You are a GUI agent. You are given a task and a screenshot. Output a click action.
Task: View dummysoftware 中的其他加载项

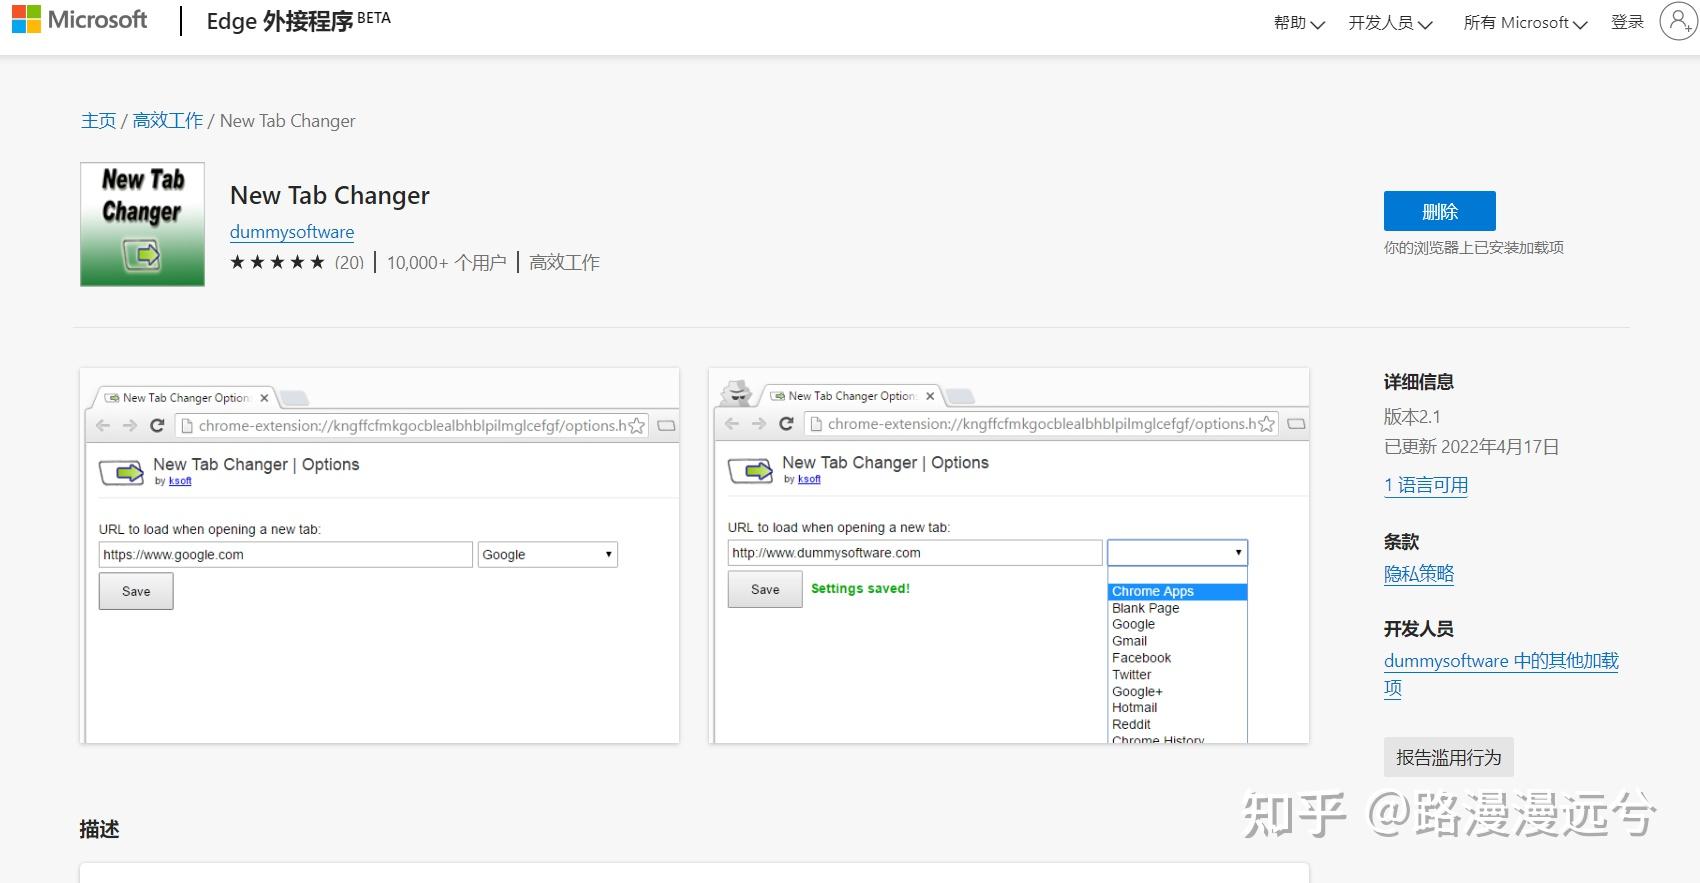[1501, 674]
